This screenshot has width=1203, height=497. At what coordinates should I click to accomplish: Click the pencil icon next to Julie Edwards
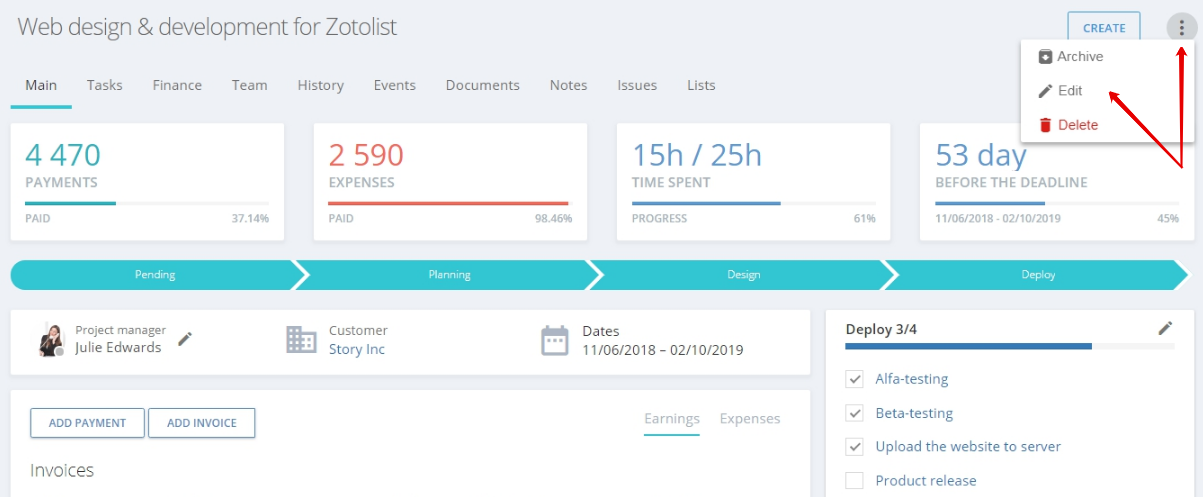(184, 339)
